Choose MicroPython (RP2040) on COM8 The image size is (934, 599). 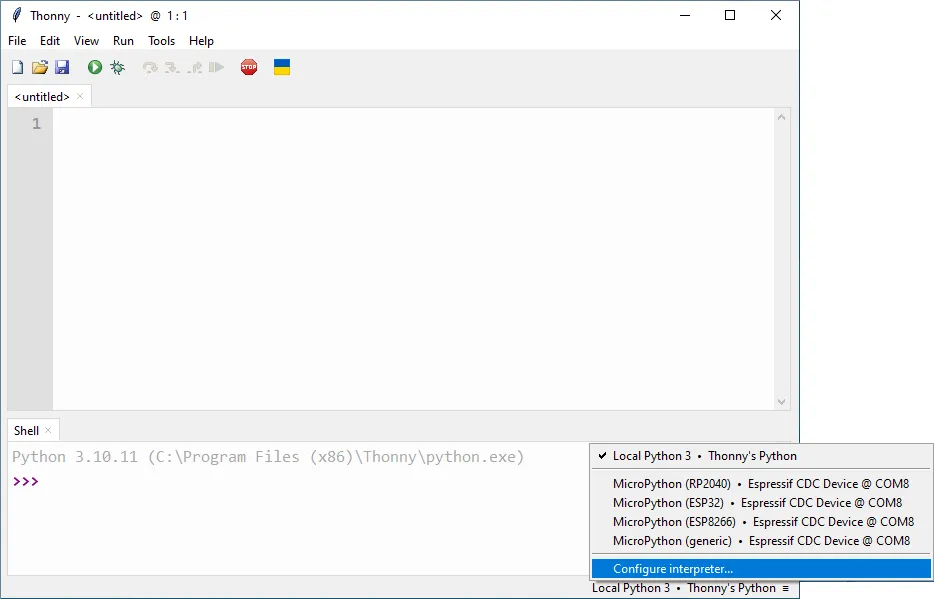(x=760, y=484)
